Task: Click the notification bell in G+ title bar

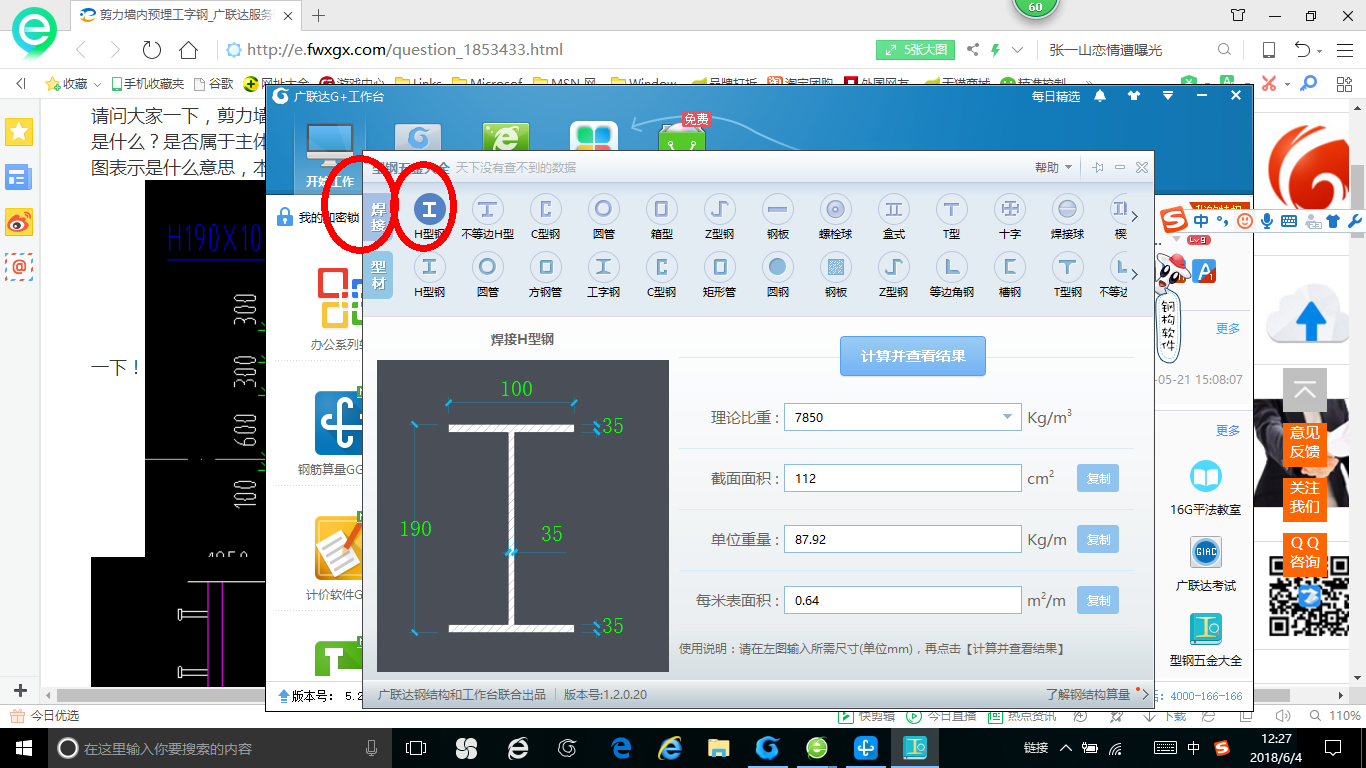Action: 1100,96
